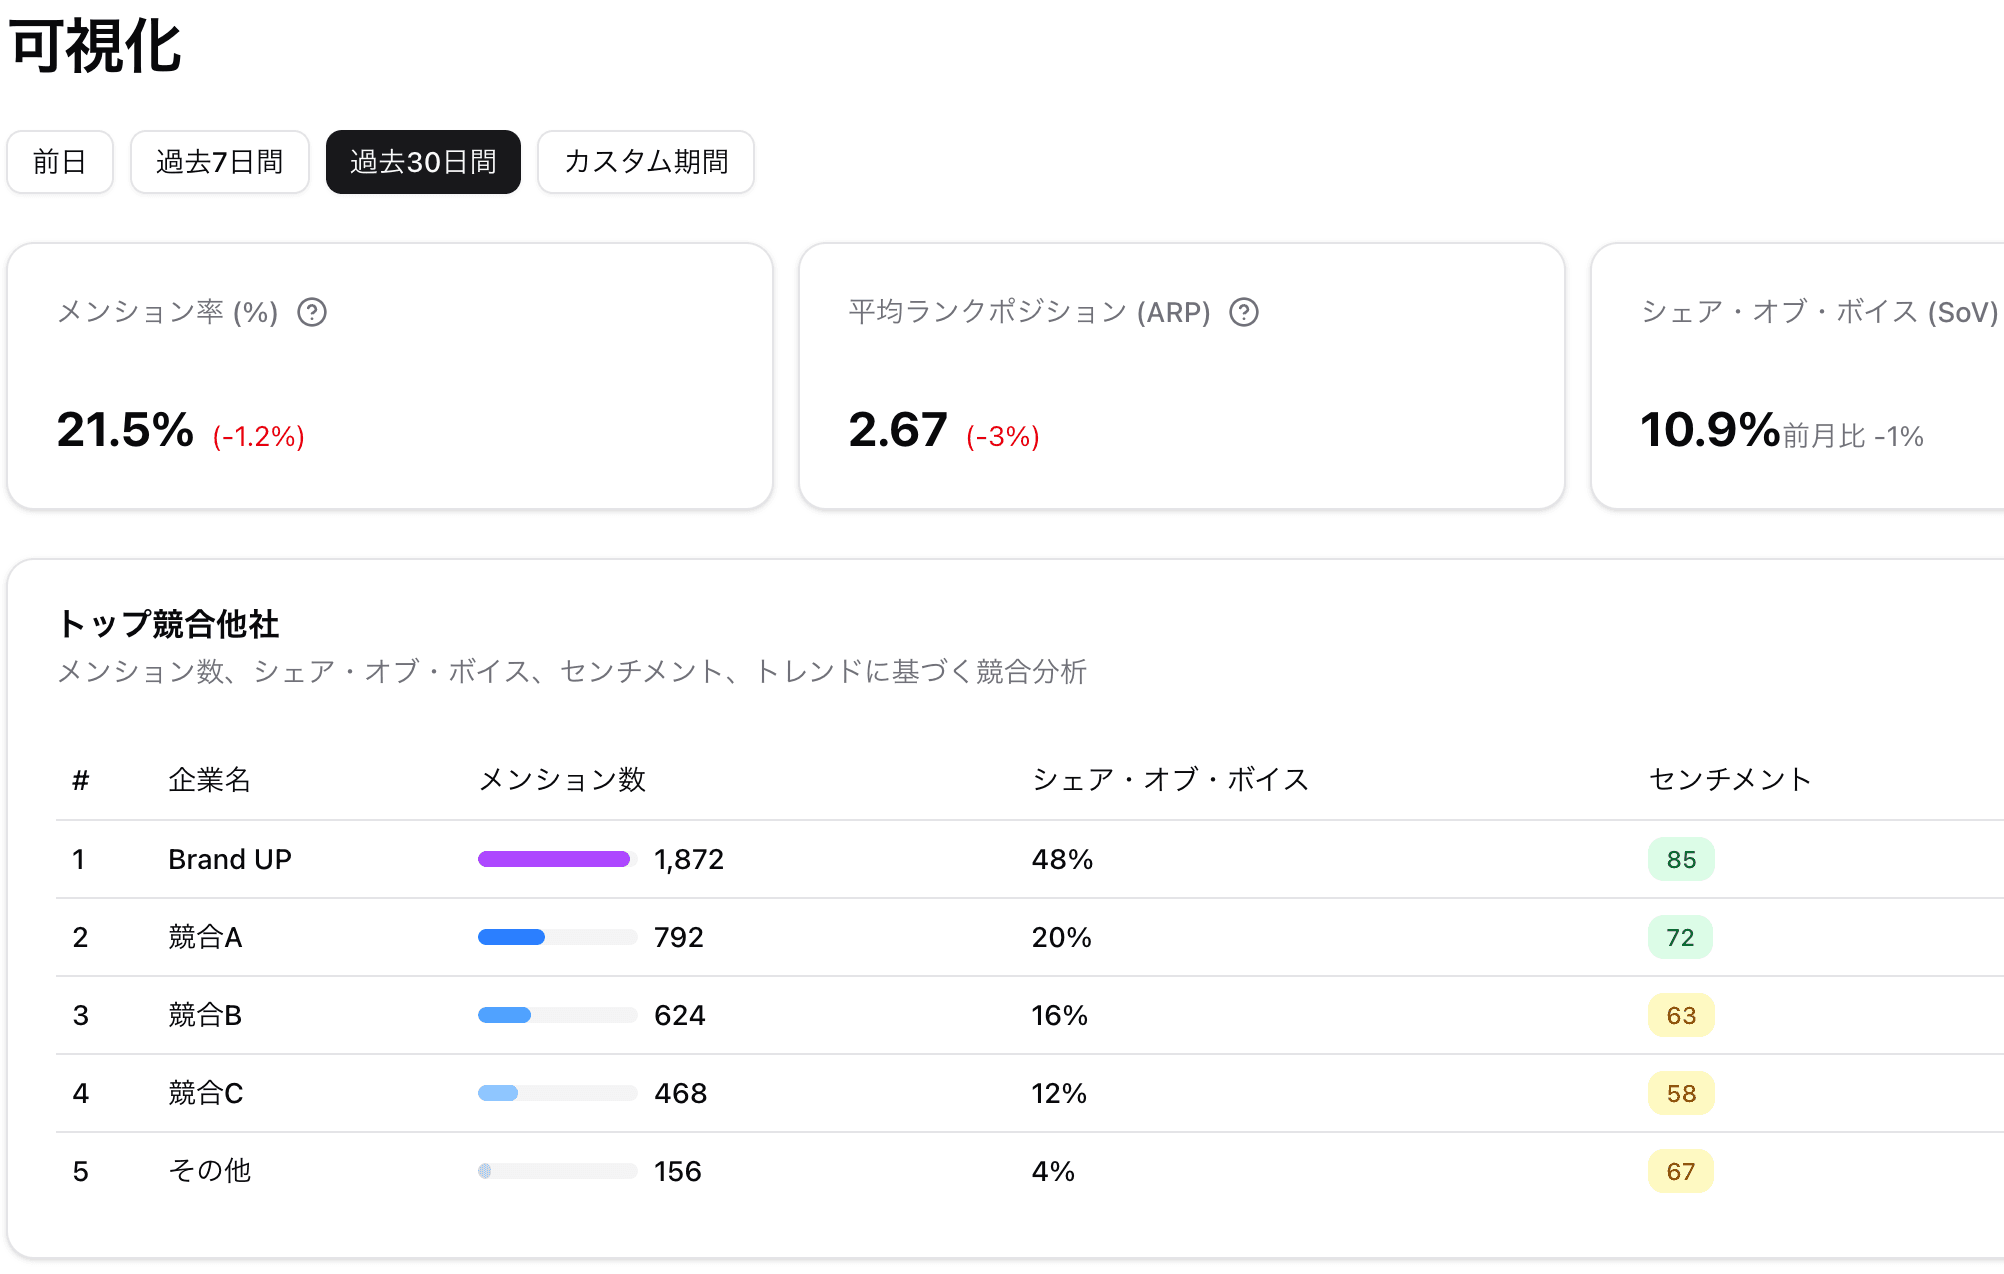2004x1274 pixels.
Task: Click 競合A sentiment score 72
Action: pyautogui.click(x=1681, y=937)
